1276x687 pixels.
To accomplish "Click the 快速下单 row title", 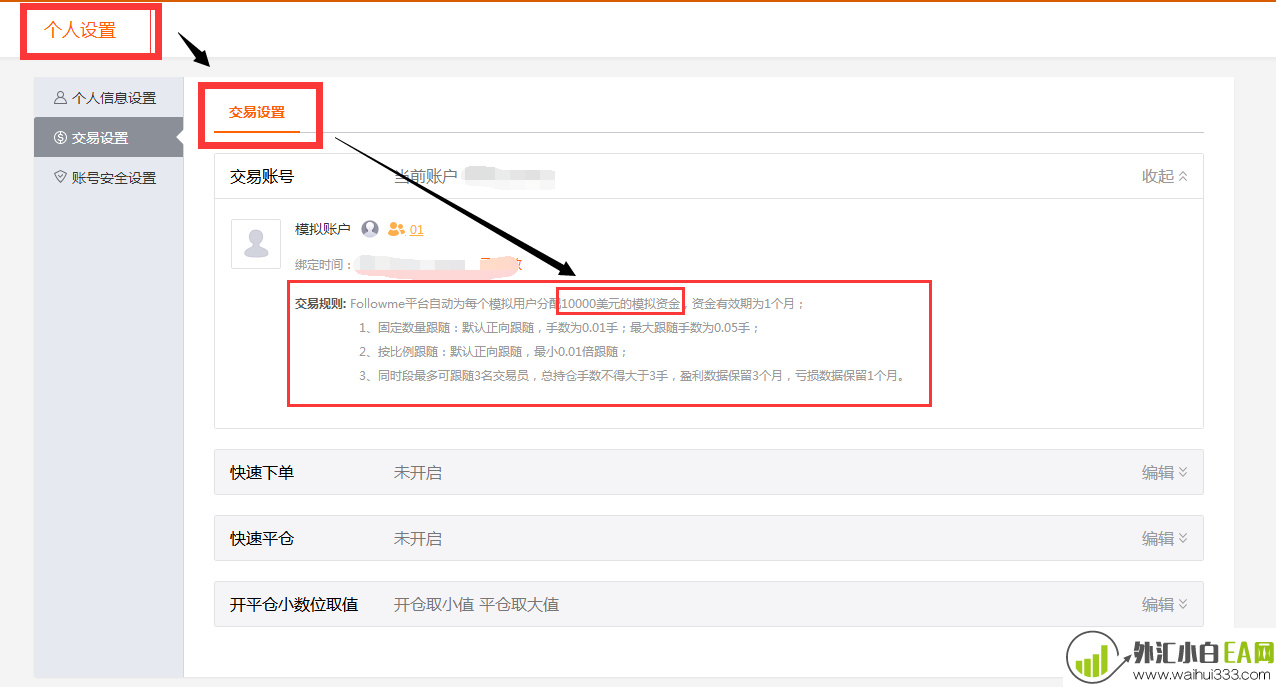I will click(262, 472).
